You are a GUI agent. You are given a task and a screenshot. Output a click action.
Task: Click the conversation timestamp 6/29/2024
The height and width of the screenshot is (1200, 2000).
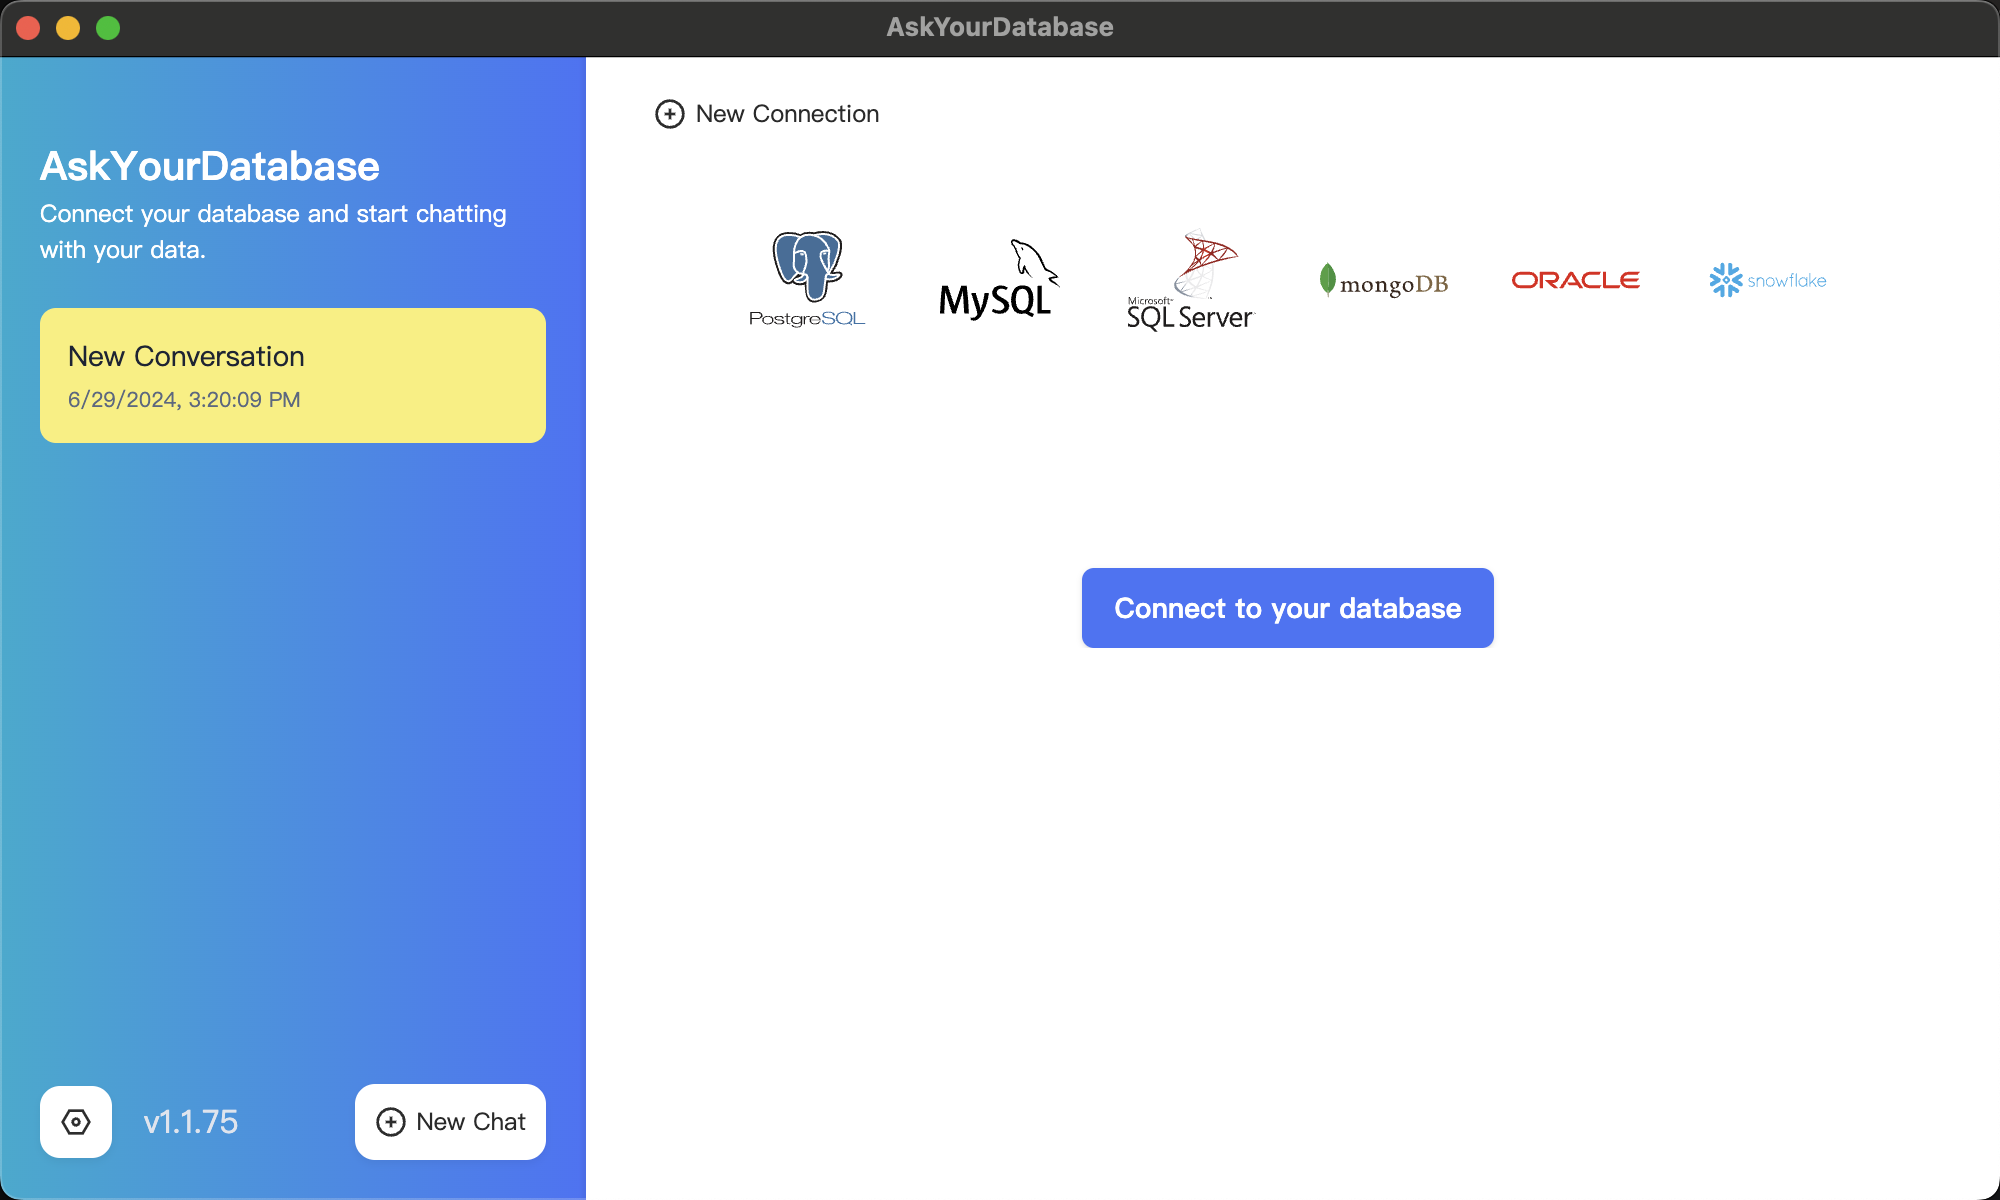[184, 400]
